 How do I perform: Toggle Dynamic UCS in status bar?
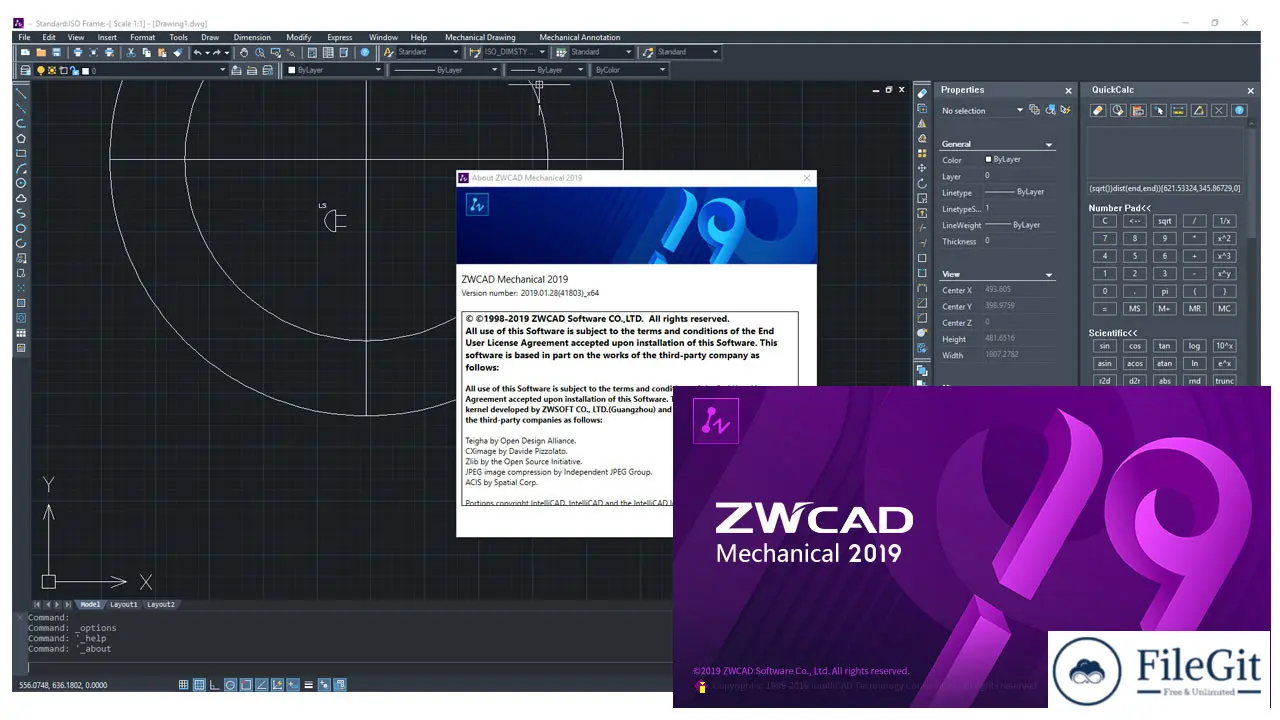tap(277, 685)
